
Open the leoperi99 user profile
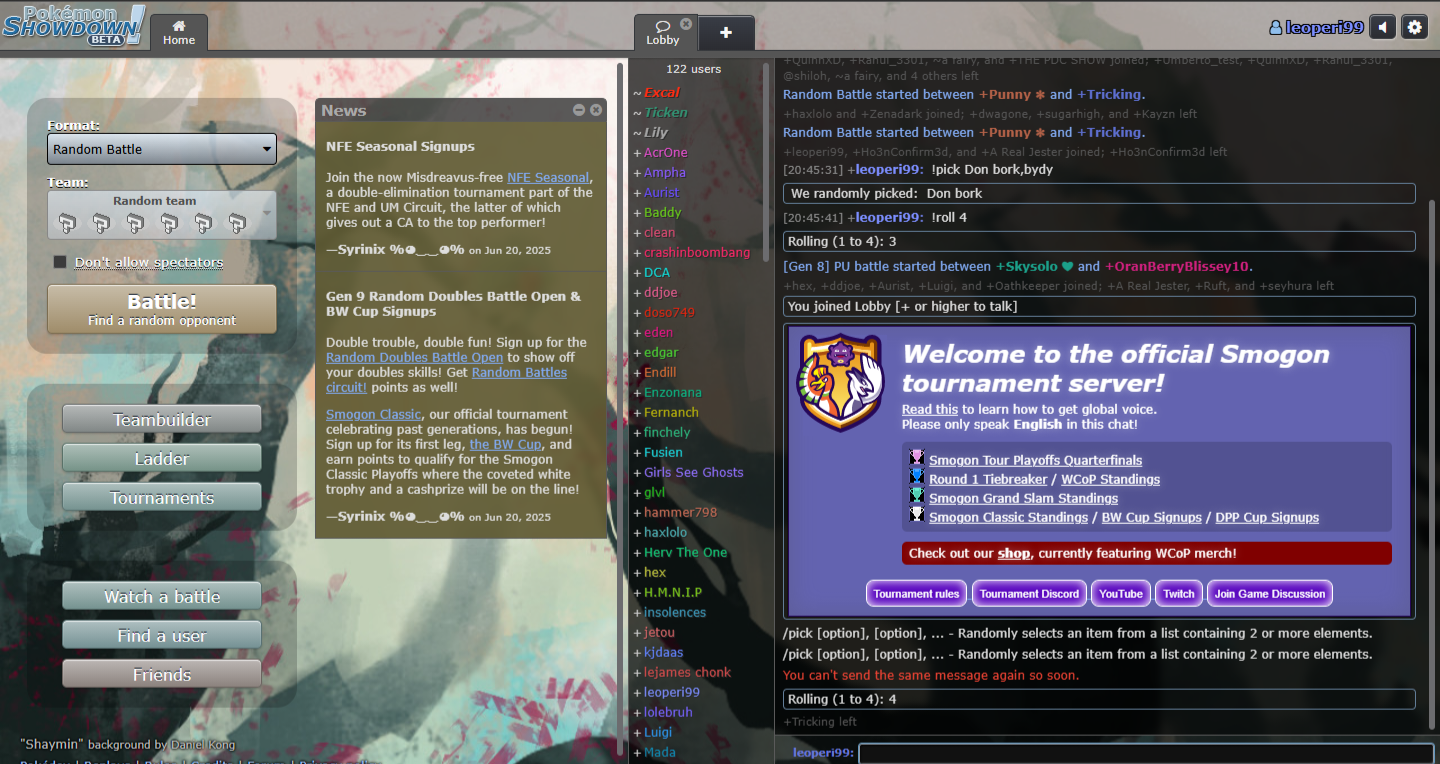pyautogui.click(x=1316, y=27)
